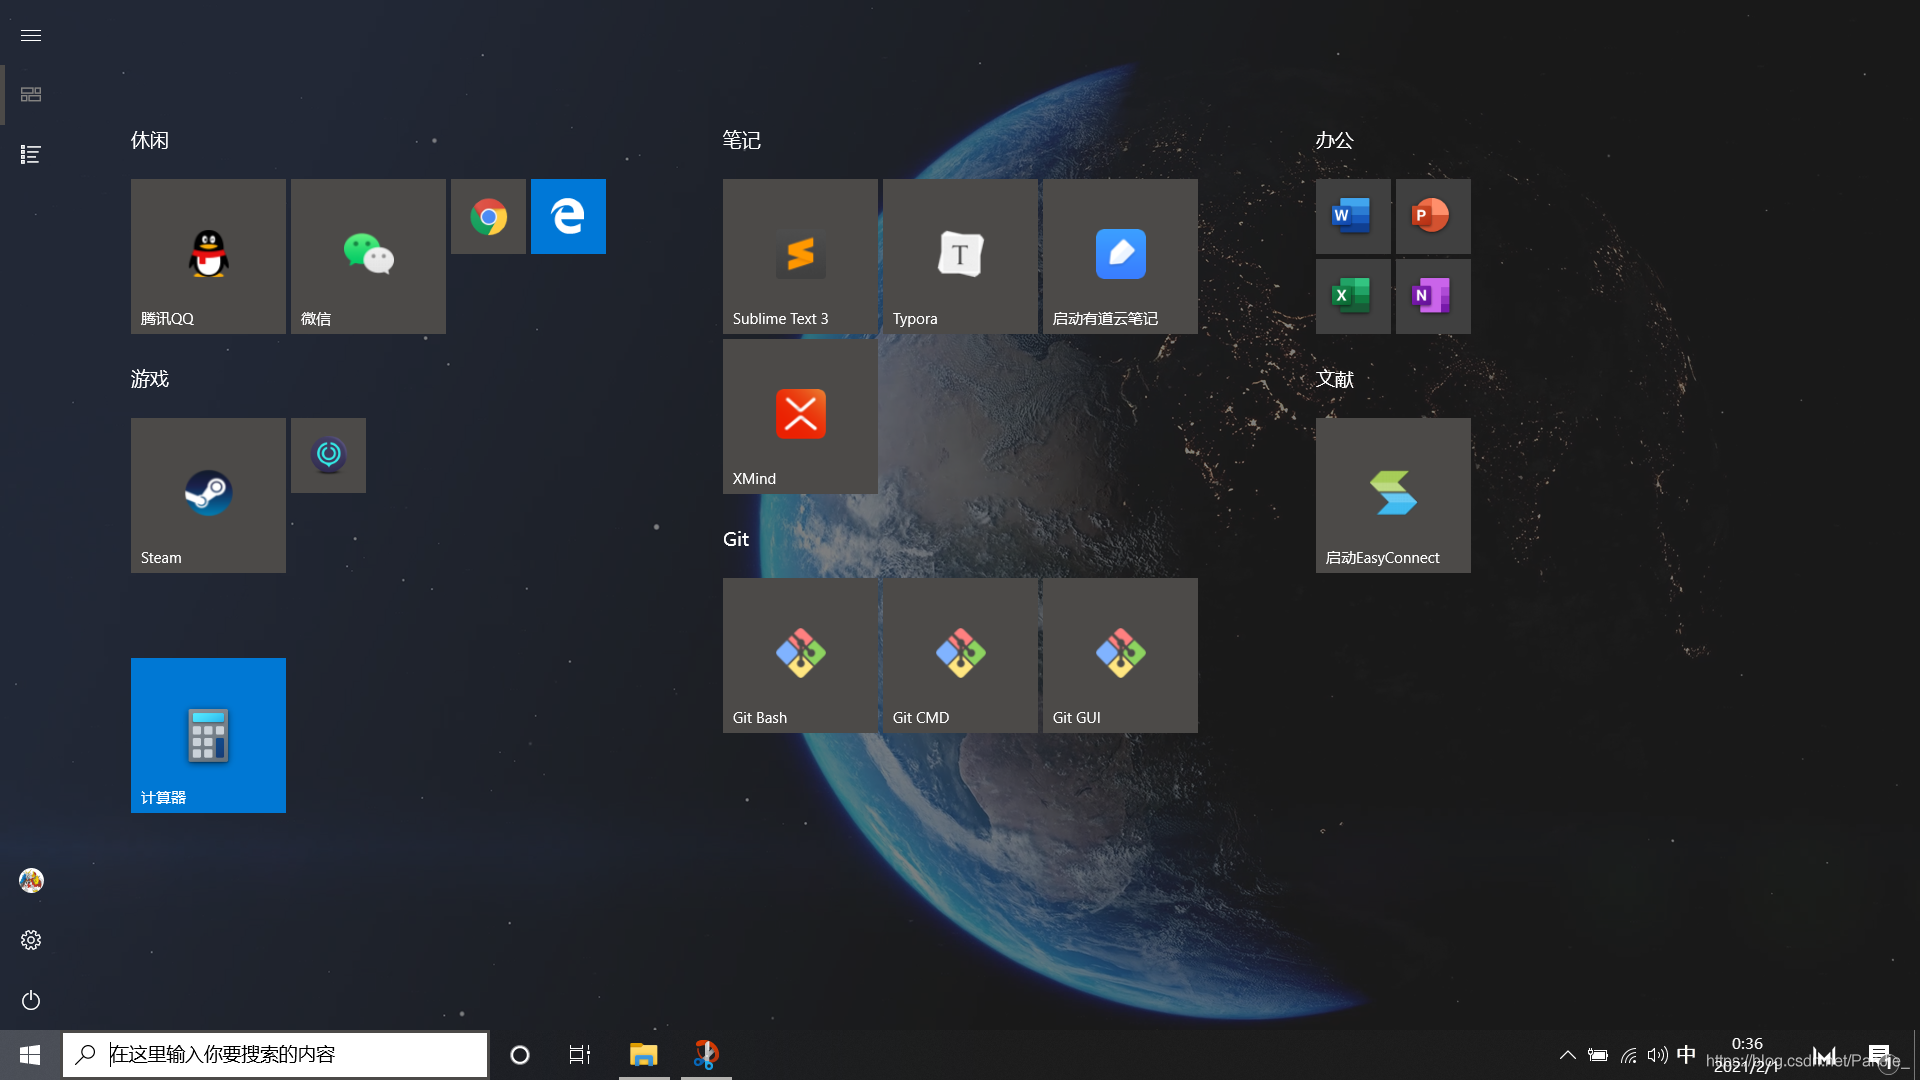Open the Git Bash tile
The image size is (1920, 1080).
(x=800, y=655)
